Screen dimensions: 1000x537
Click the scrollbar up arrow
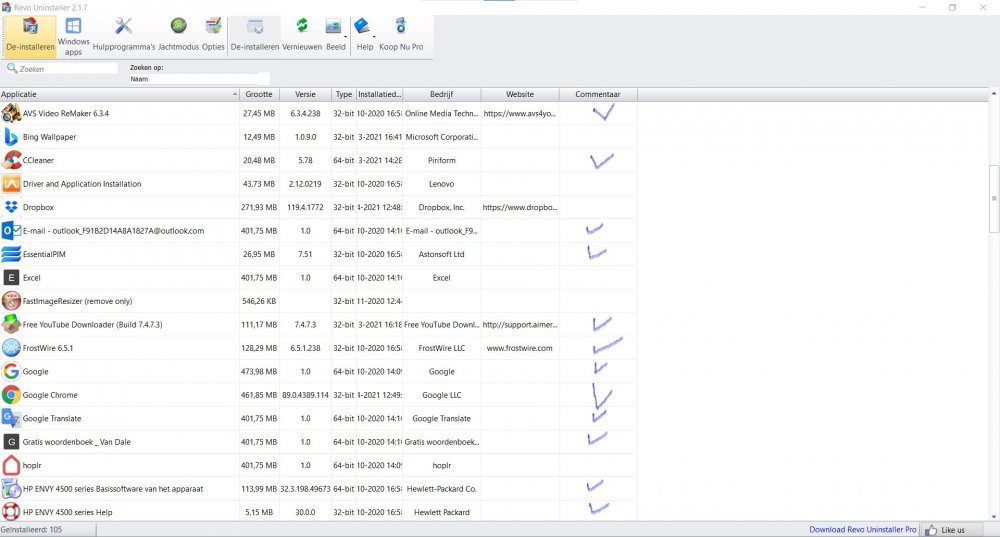[x=994, y=94]
